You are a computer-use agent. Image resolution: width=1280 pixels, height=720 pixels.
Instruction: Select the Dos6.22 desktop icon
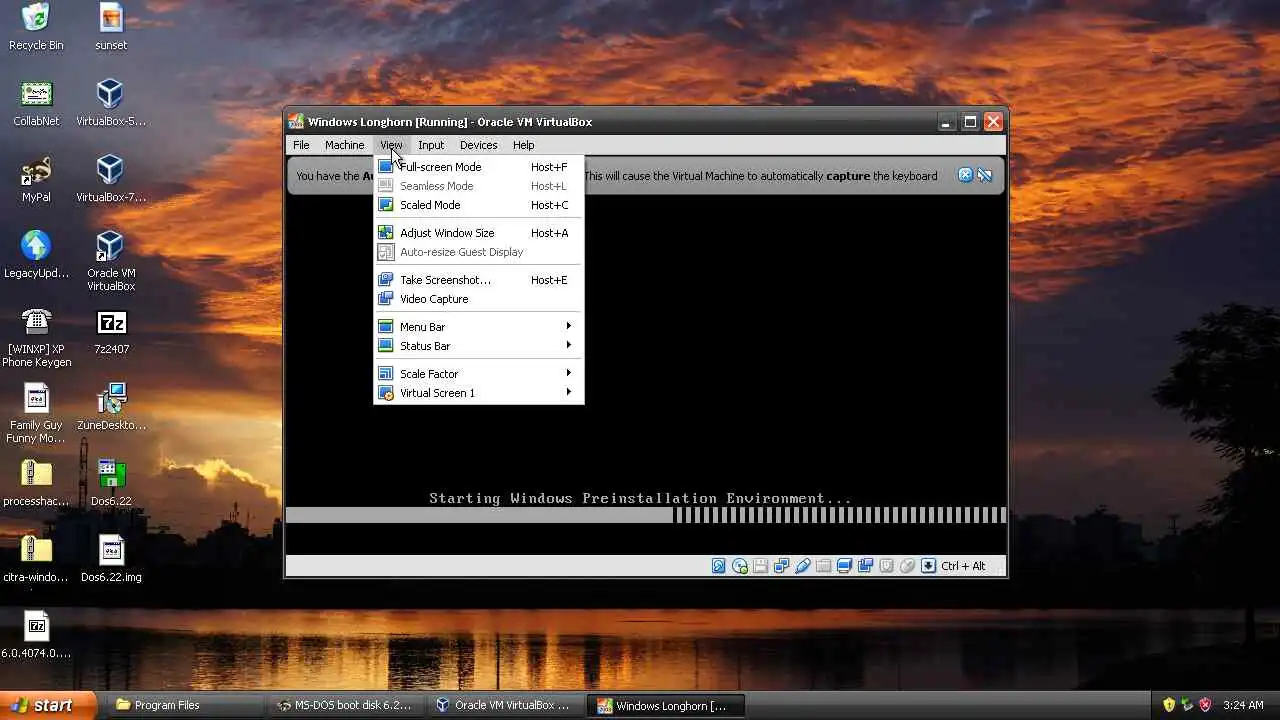coord(111,483)
